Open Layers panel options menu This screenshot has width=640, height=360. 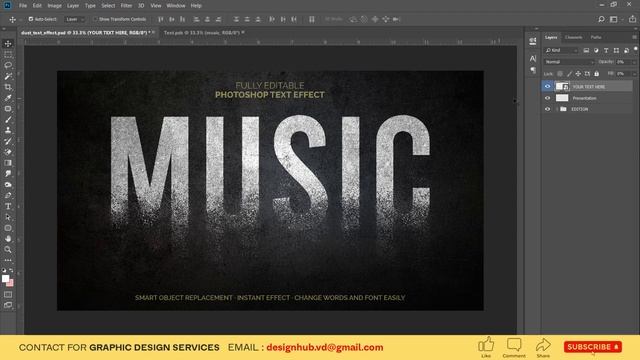[x=634, y=37]
